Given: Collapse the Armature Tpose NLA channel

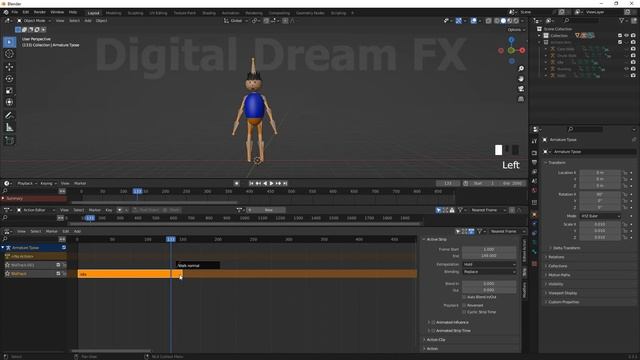Looking at the screenshot, I should tap(3, 248).
